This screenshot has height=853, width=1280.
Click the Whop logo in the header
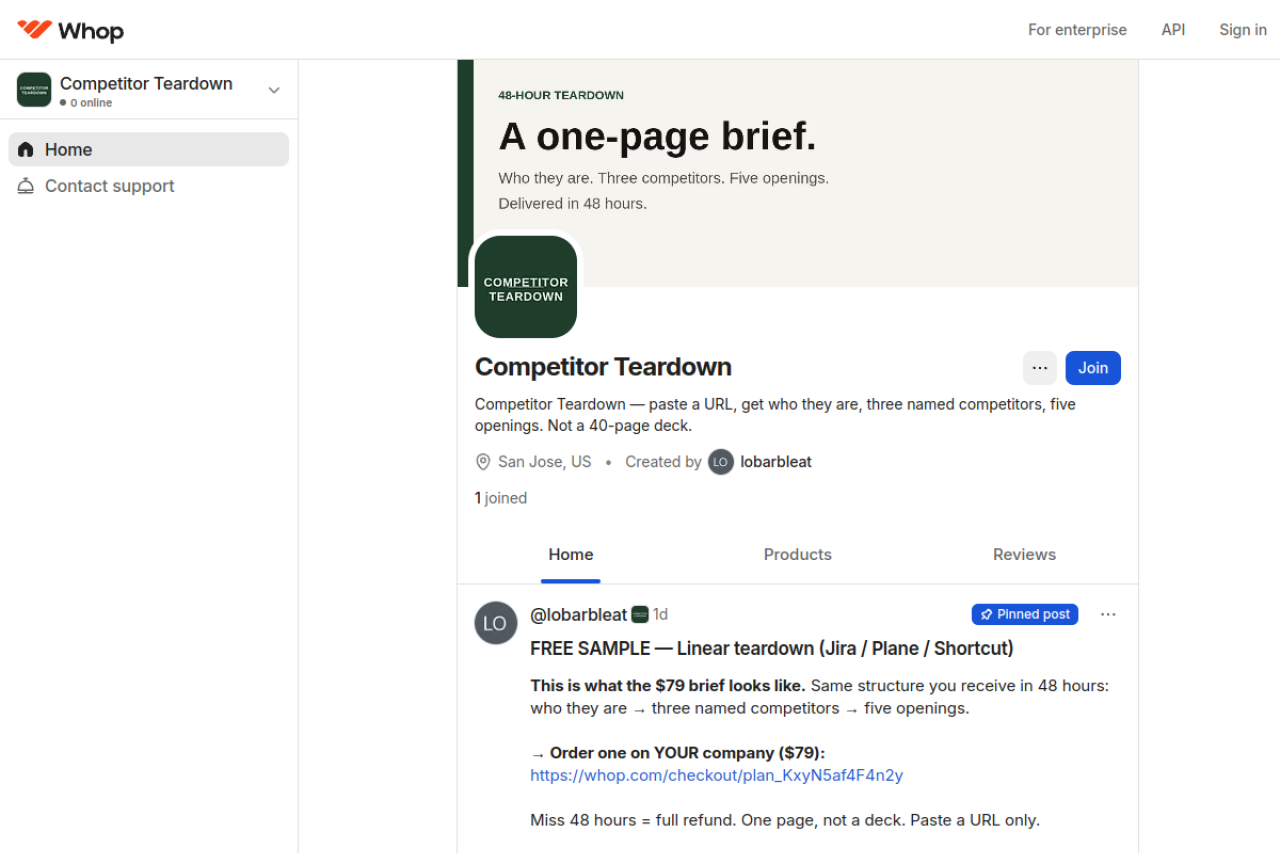pos(70,30)
